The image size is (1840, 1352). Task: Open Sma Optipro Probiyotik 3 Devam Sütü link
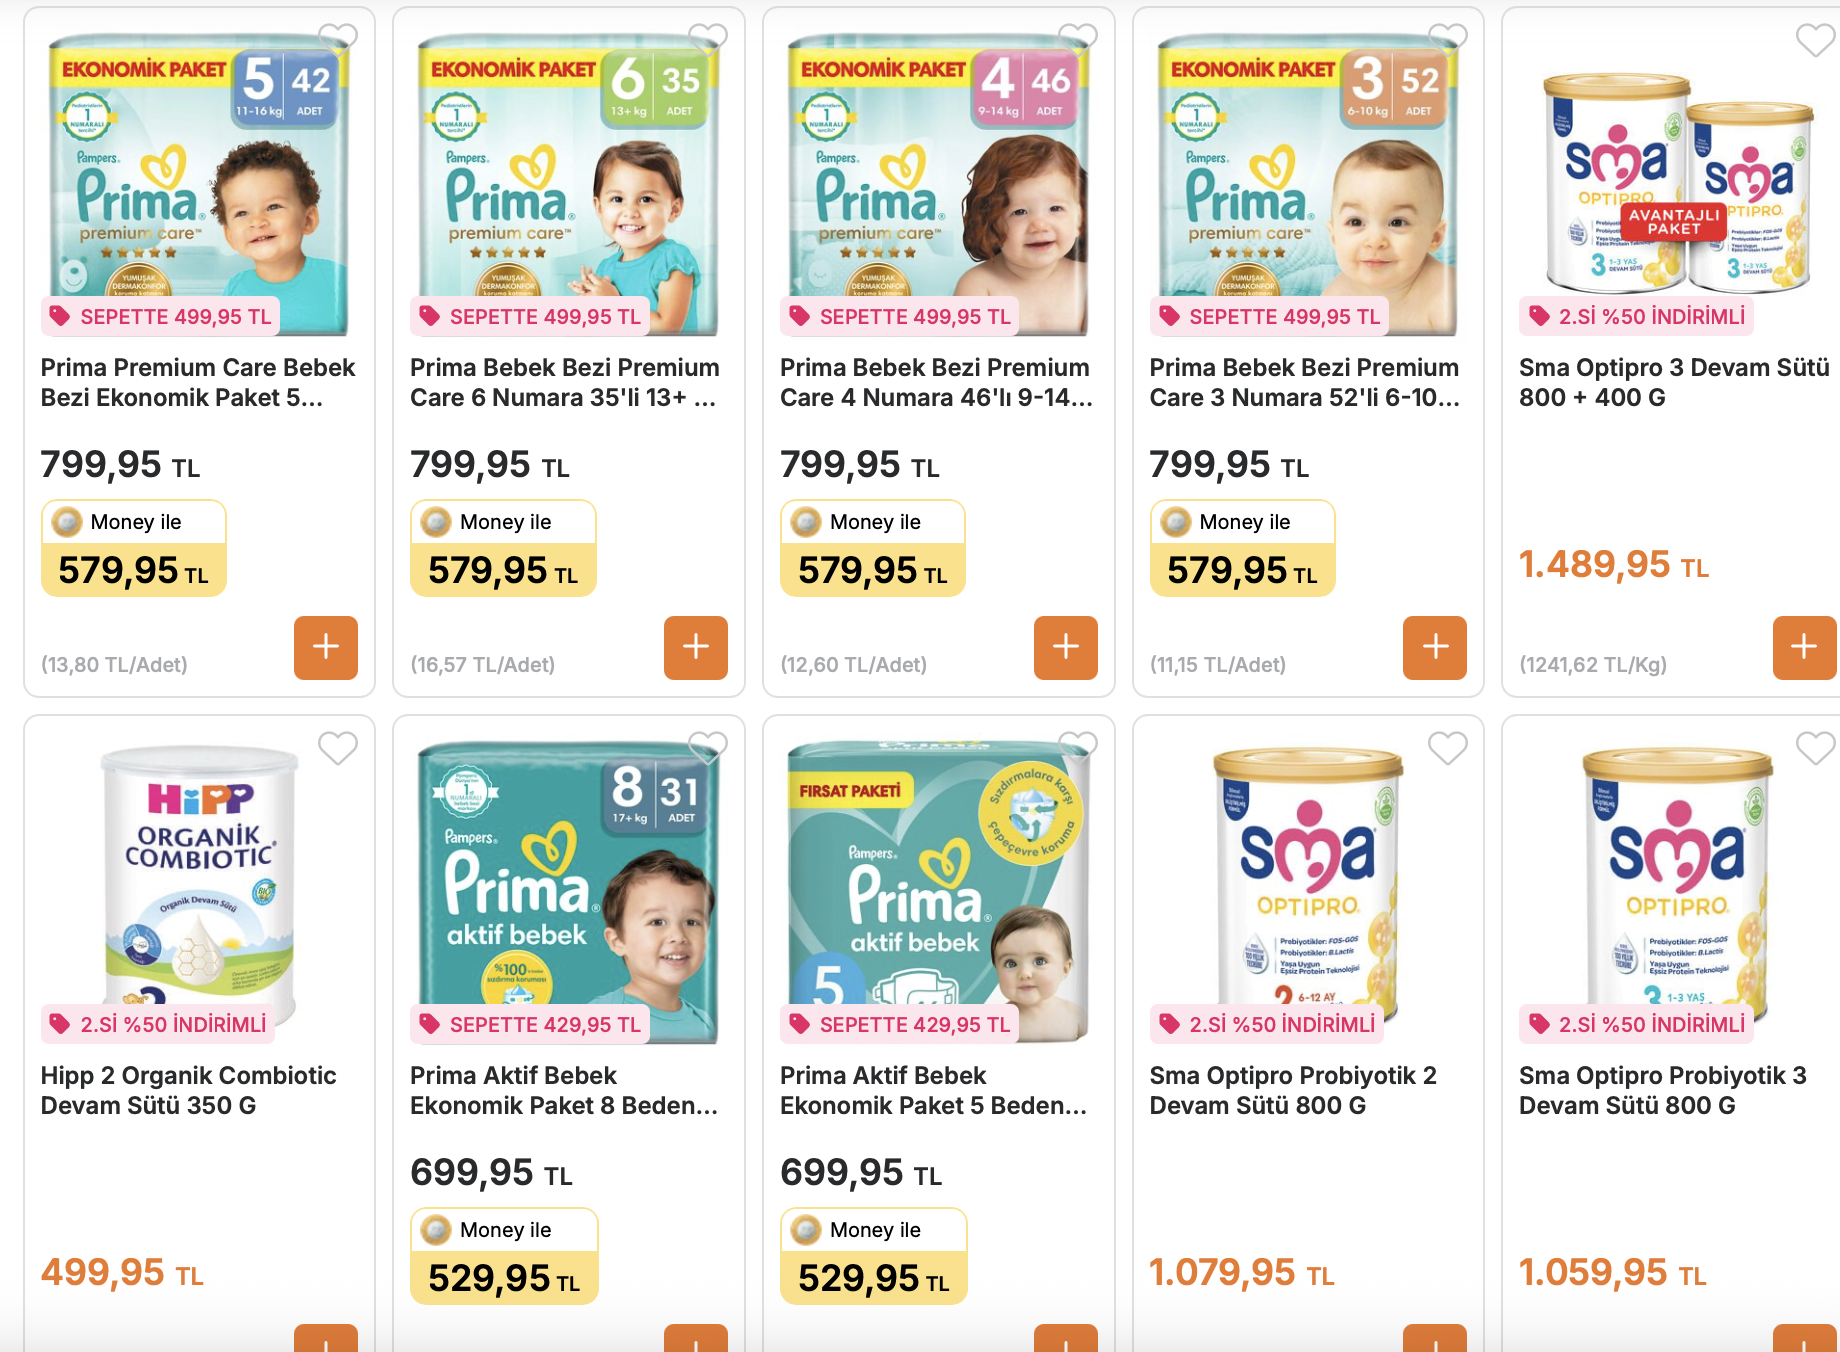click(1663, 1091)
